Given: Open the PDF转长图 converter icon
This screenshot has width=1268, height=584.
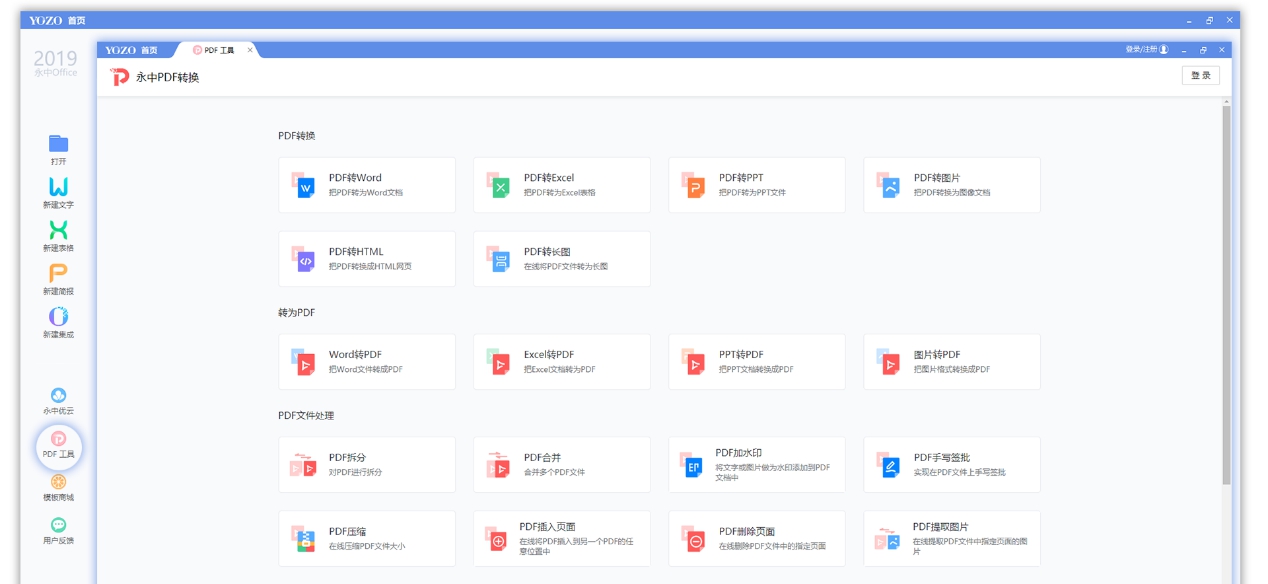Looking at the screenshot, I should [498, 259].
